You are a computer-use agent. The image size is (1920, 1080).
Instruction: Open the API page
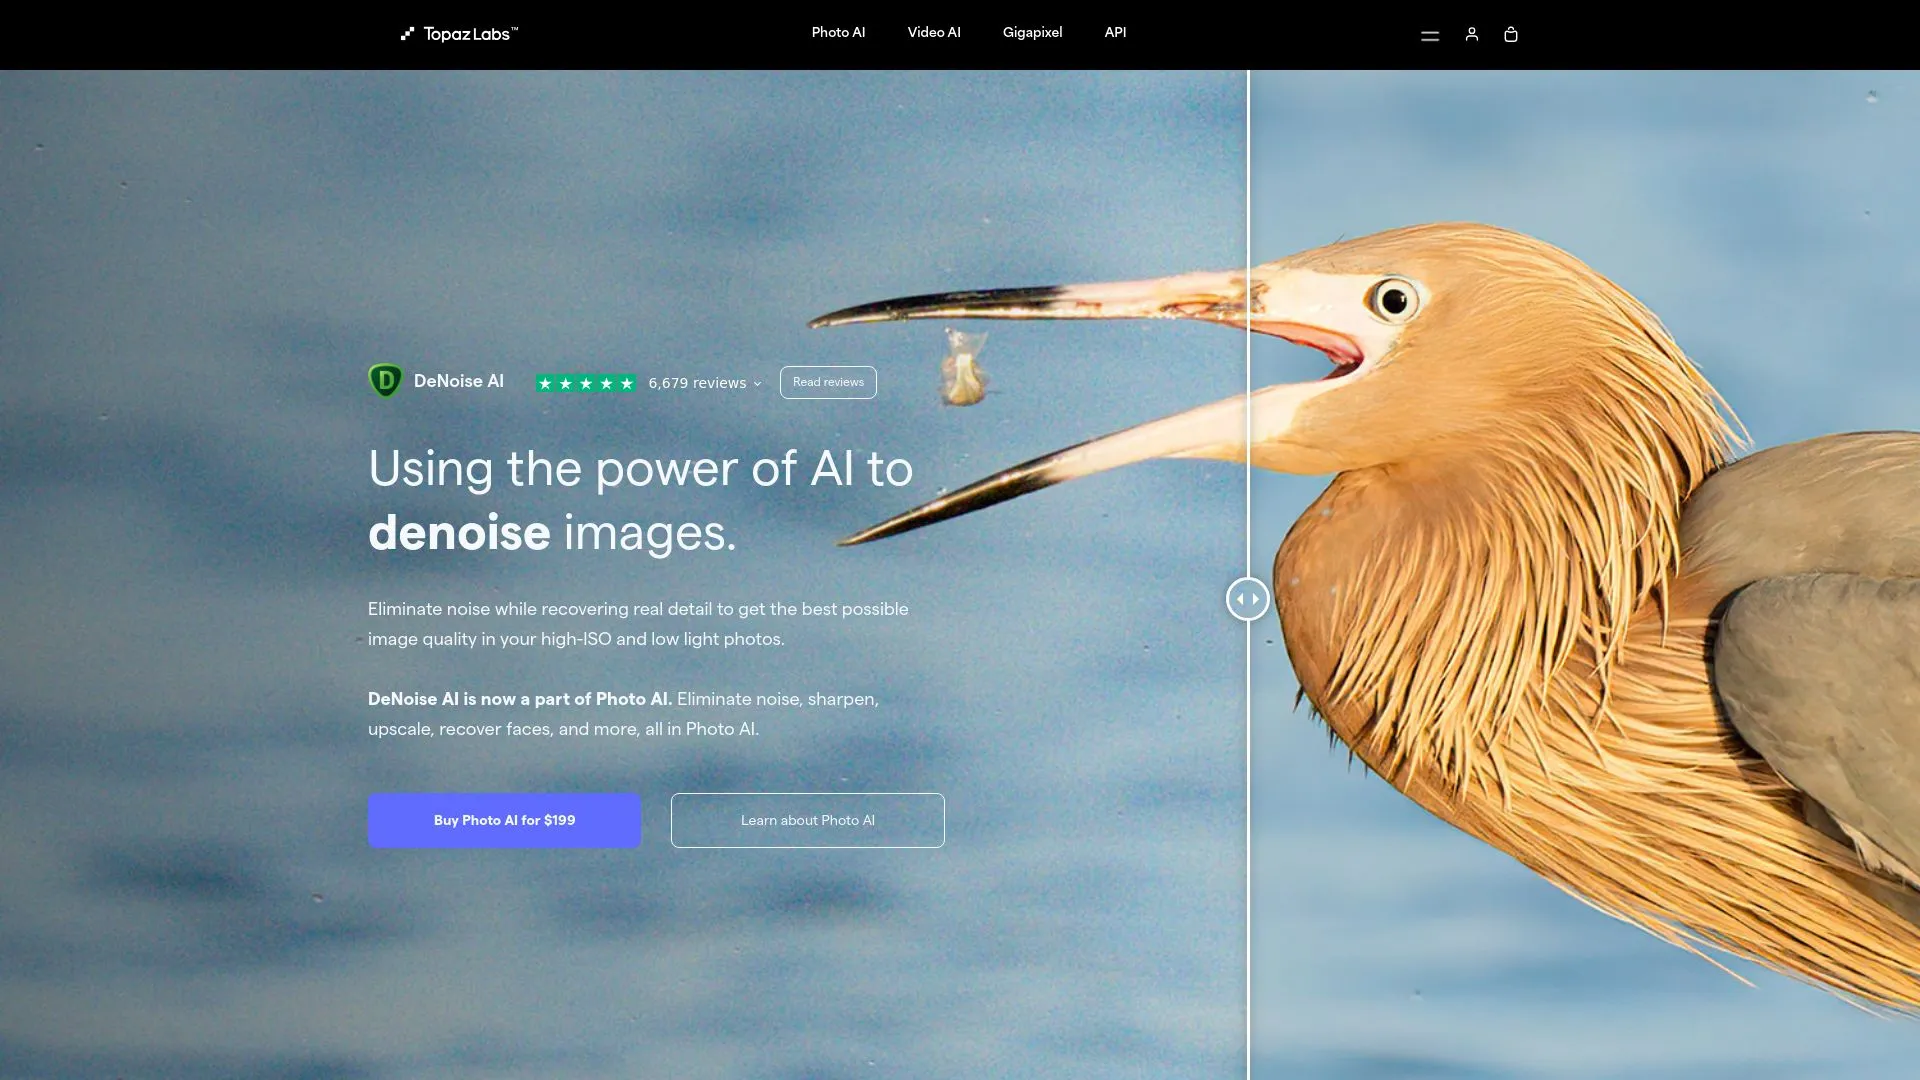(x=1115, y=32)
